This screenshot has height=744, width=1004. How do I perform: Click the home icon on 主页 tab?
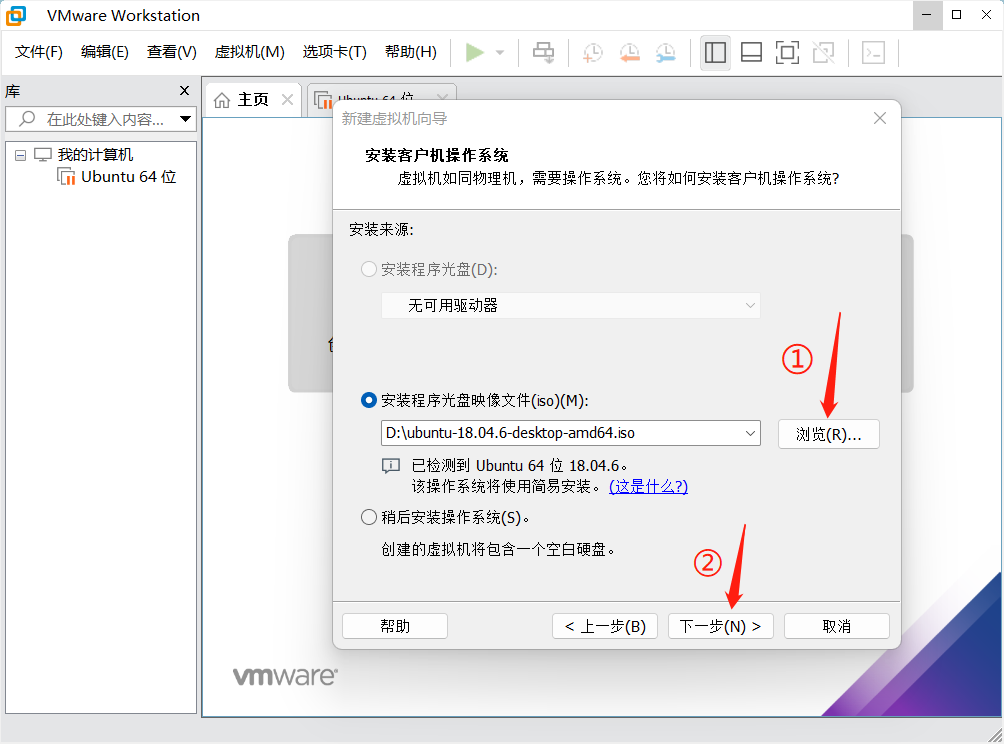coord(222,100)
